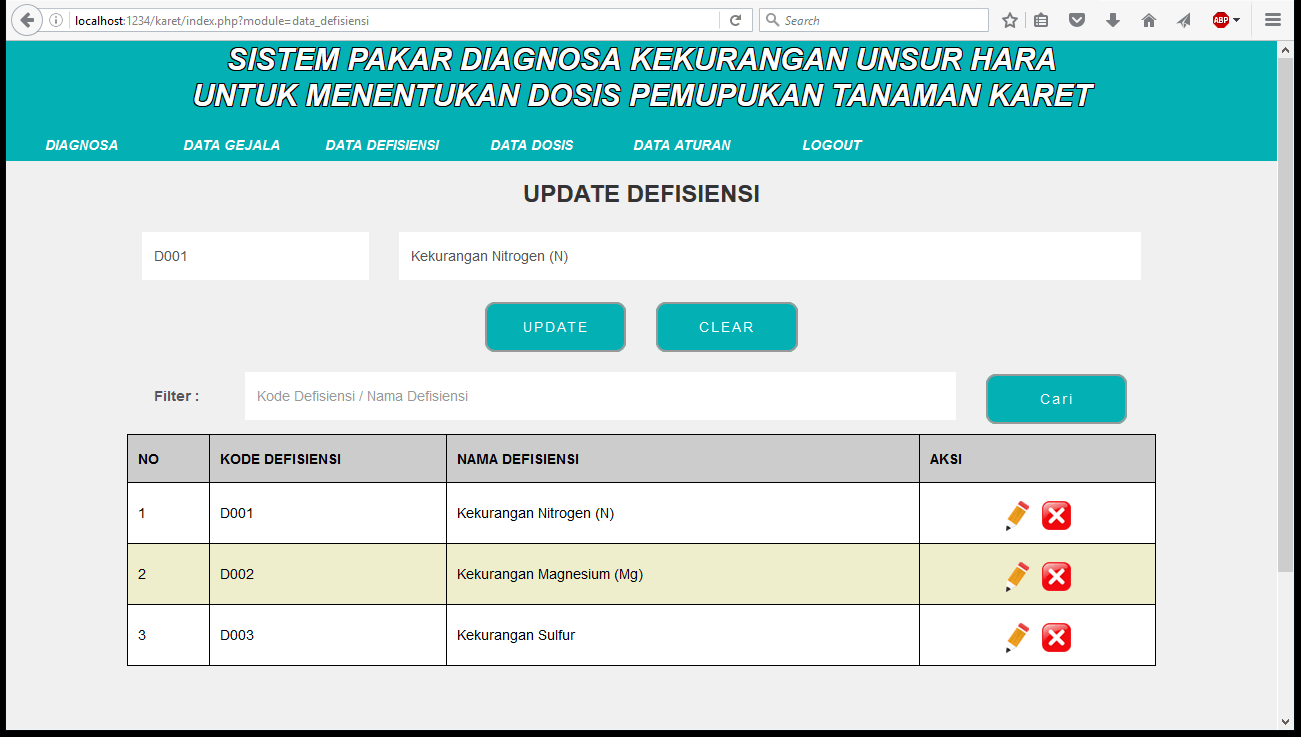Reload the page with the refresh icon
The height and width of the screenshot is (738, 1302).
tap(735, 20)
